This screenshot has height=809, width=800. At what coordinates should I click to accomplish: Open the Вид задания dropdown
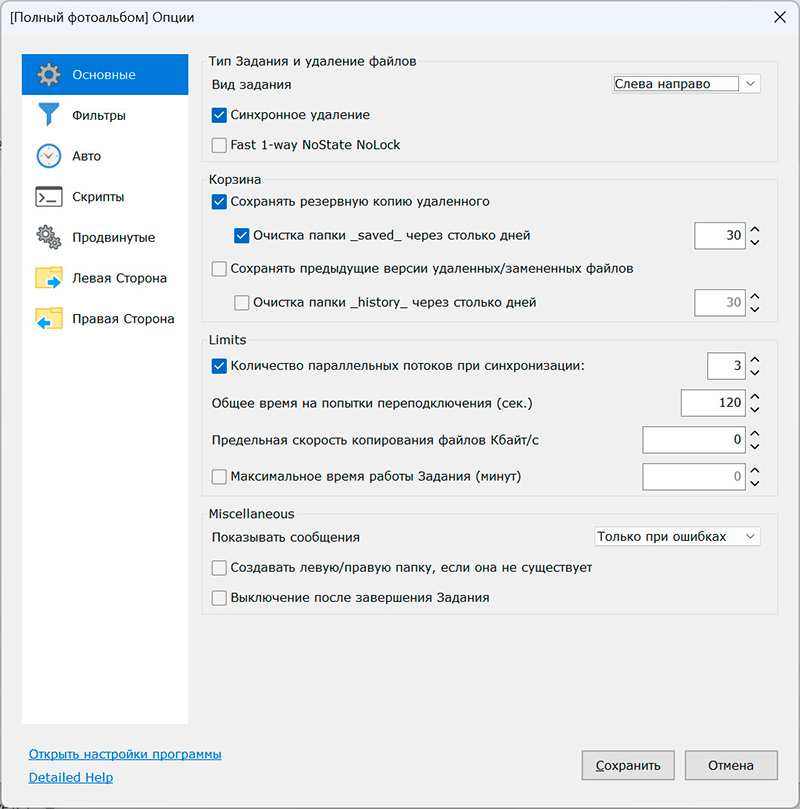(686, 84)
